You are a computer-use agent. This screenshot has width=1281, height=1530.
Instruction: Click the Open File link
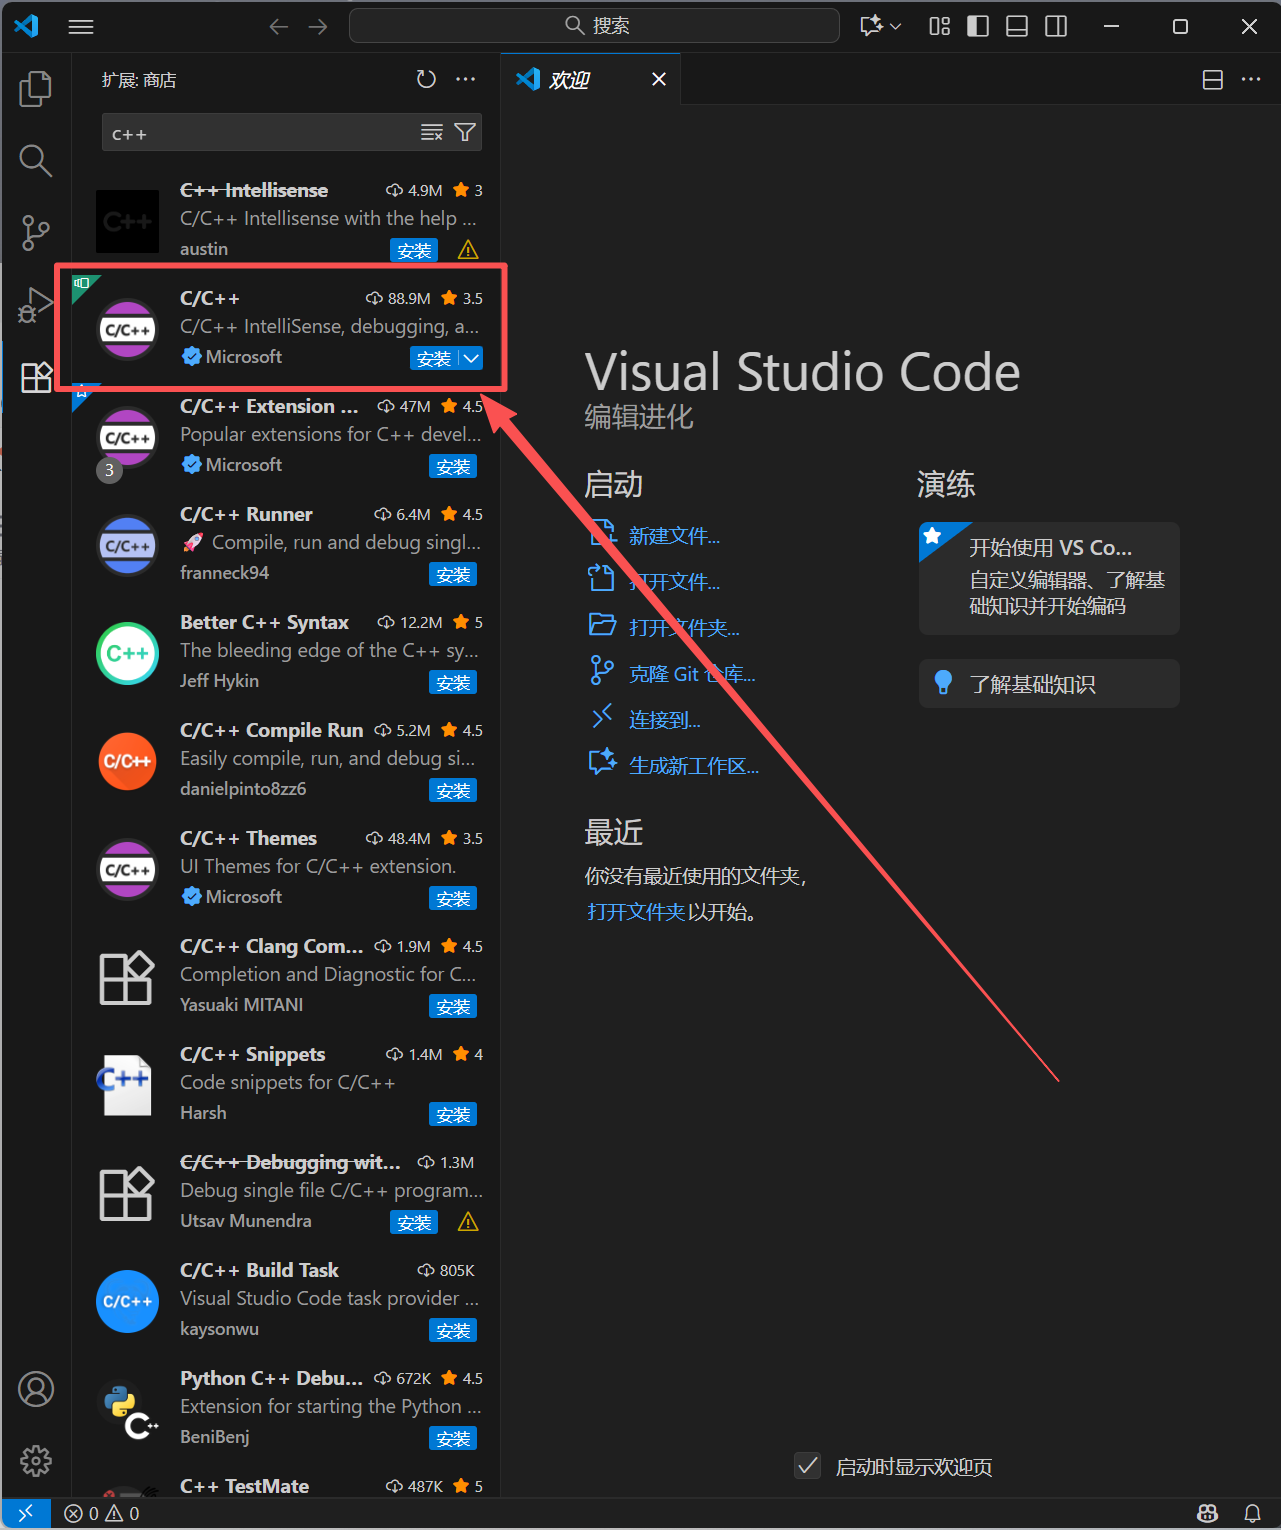pyautogui.click(x=674, y=582)
